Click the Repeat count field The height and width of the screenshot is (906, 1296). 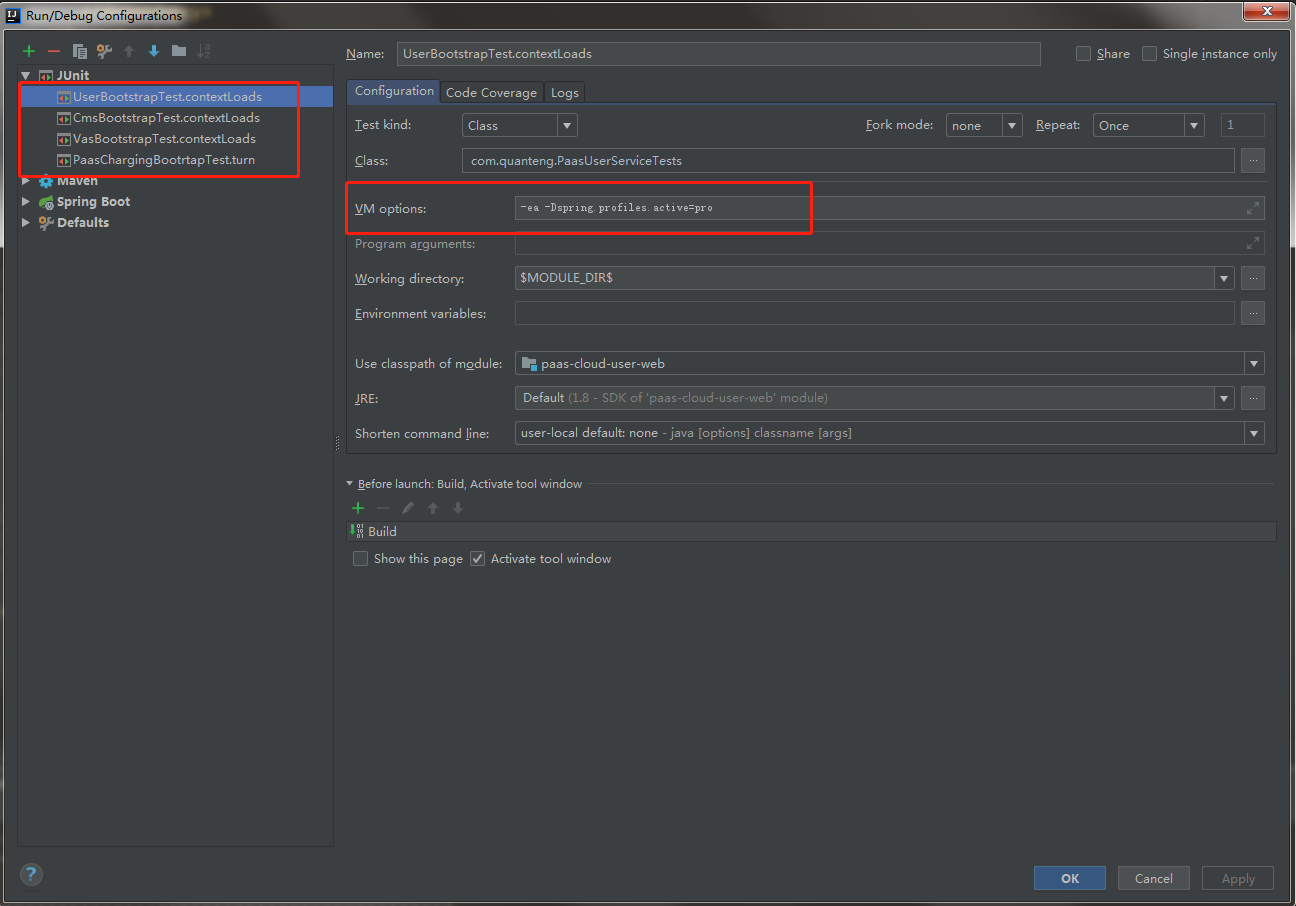(1242, 125)
